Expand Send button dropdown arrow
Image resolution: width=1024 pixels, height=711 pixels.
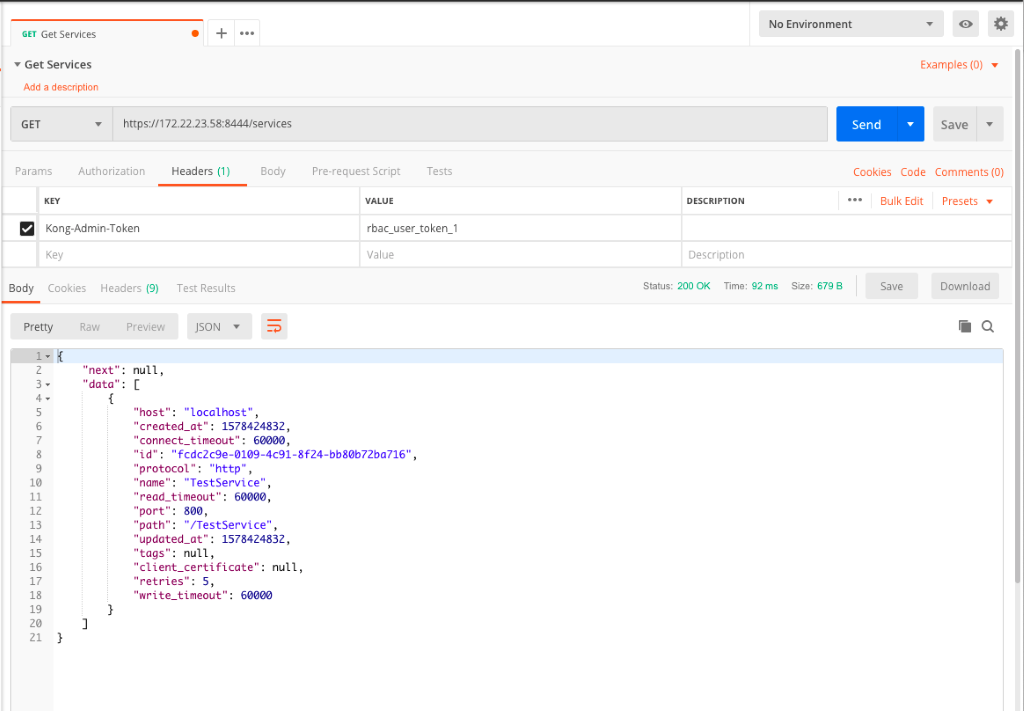coord(910,124)
